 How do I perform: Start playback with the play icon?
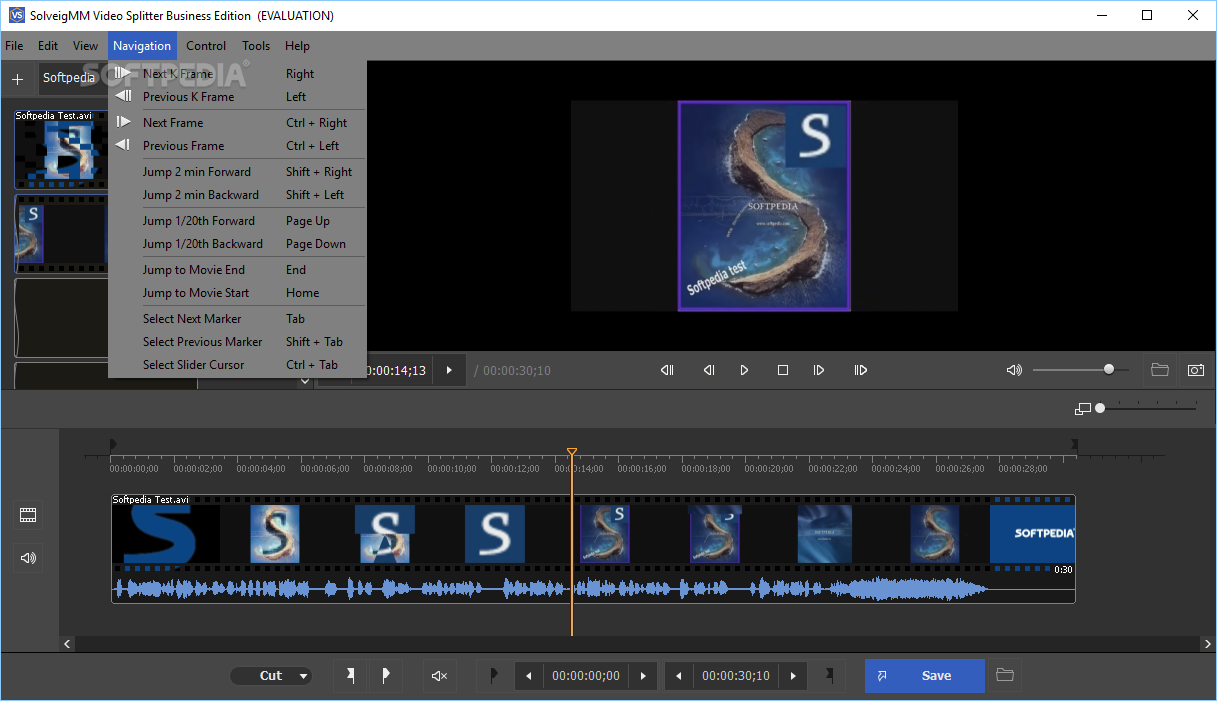tap(744, 370)
